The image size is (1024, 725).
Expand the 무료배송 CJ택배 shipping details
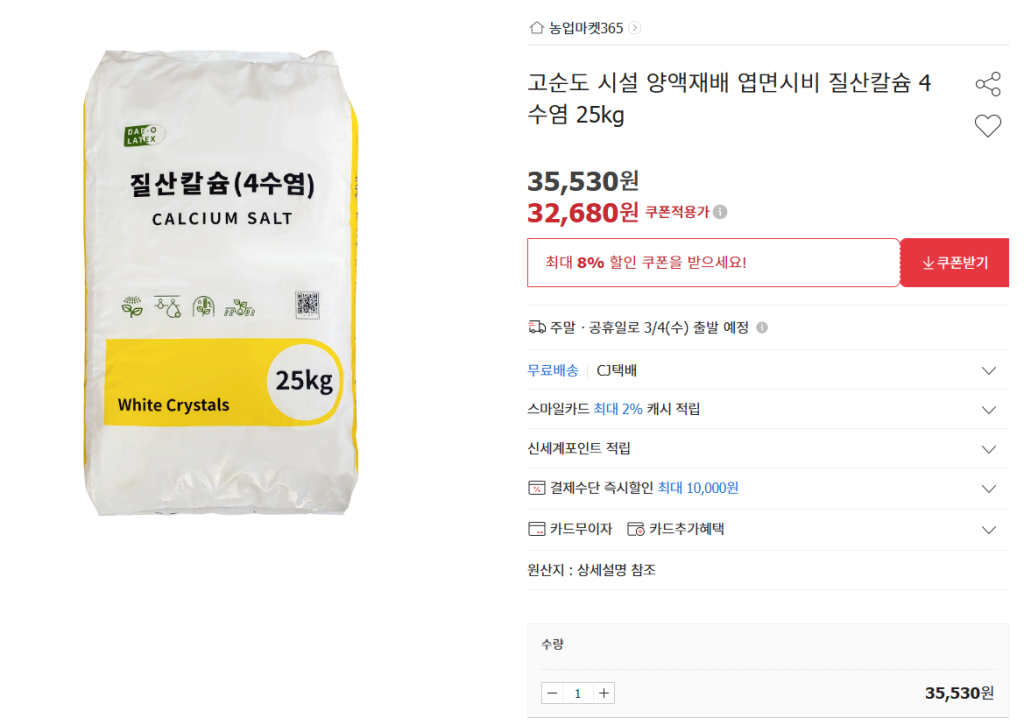[989, 371]
